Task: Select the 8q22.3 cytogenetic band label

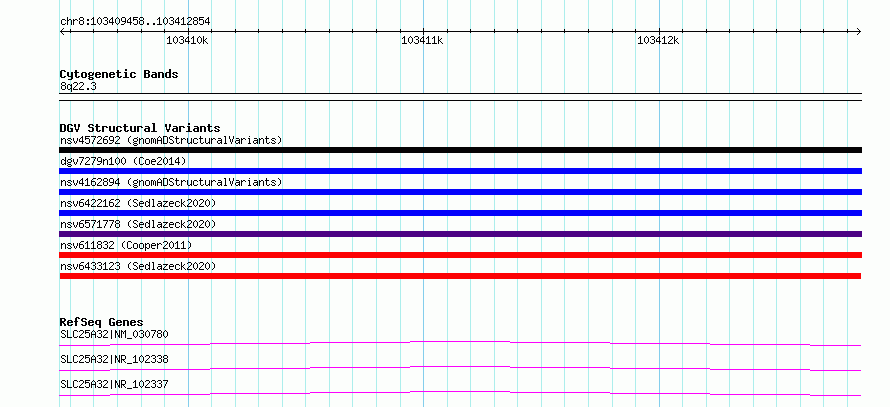Action: (x=78, y=87)
